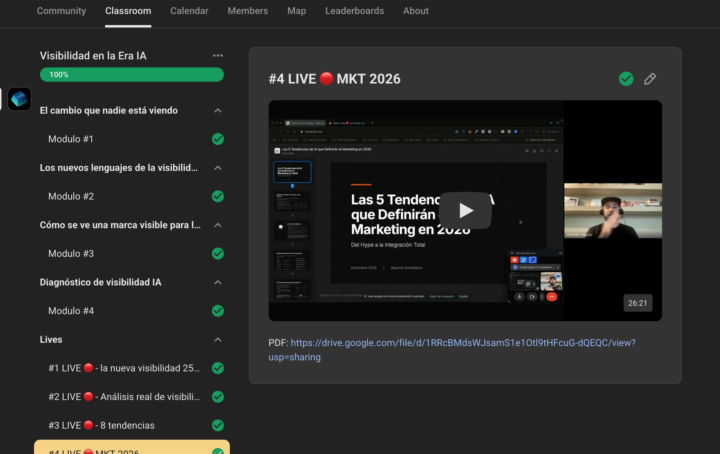The height and width of the screenshot is (454, 720).
Task: Collapse 'El cambio que nadie está viendo' section
Action: [x=218, y=111]
